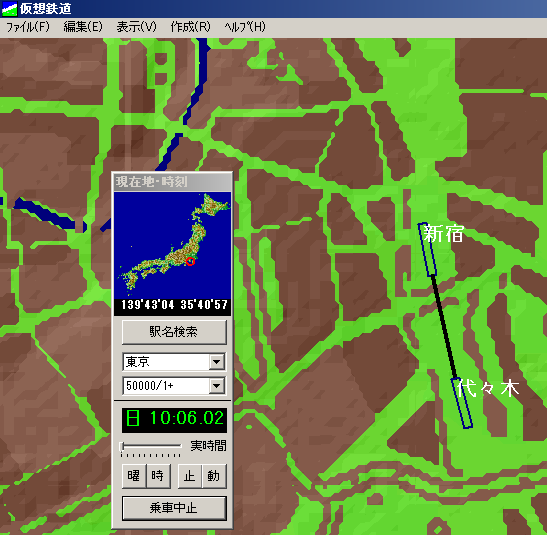
Task: Stop the clock with the 止 button
Action: (190, 476)
